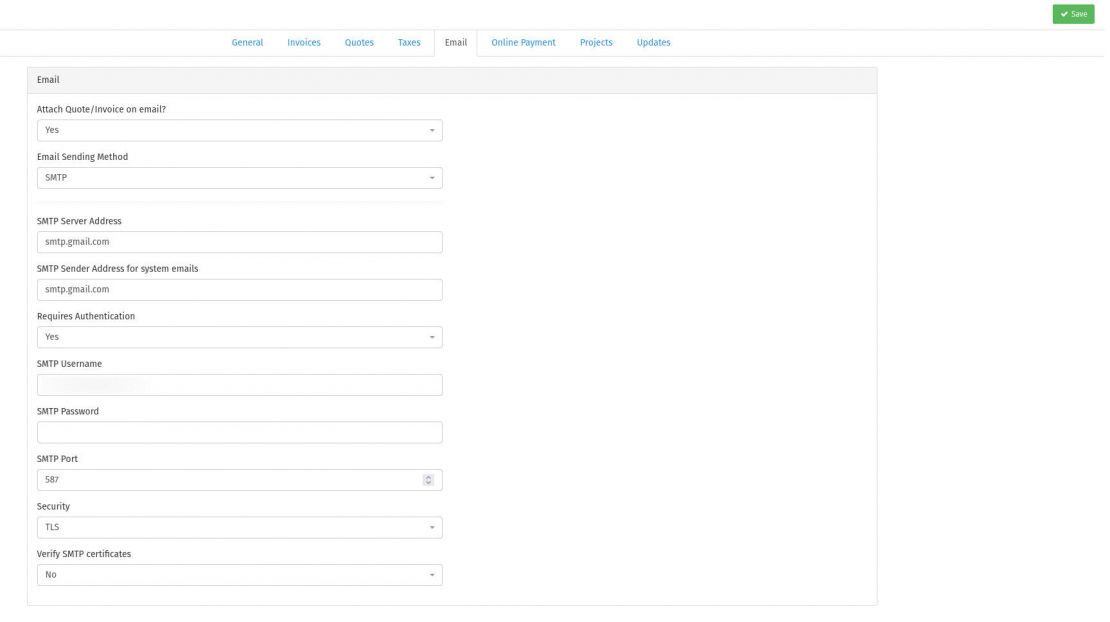
Task: Select the Email tab
Action: pos(456,42)
